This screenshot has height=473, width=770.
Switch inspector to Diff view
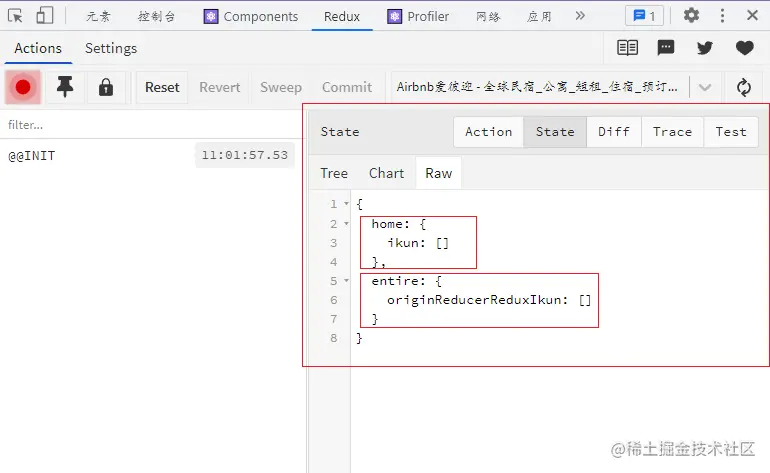pos(614,132)
